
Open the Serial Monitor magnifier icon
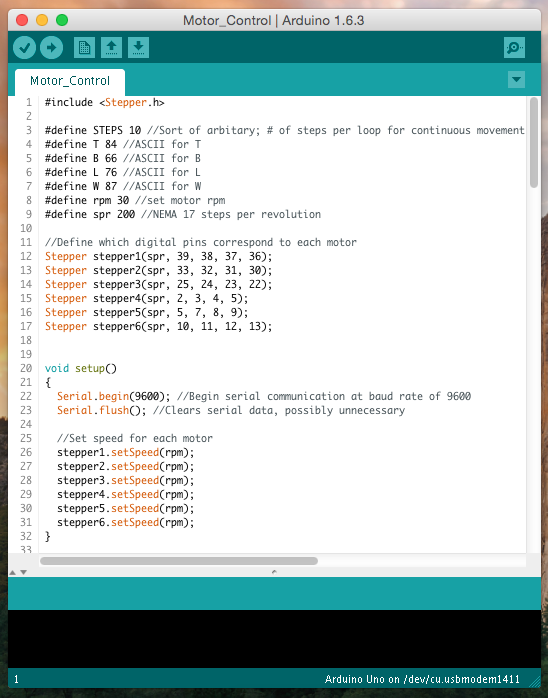[514, 48]
